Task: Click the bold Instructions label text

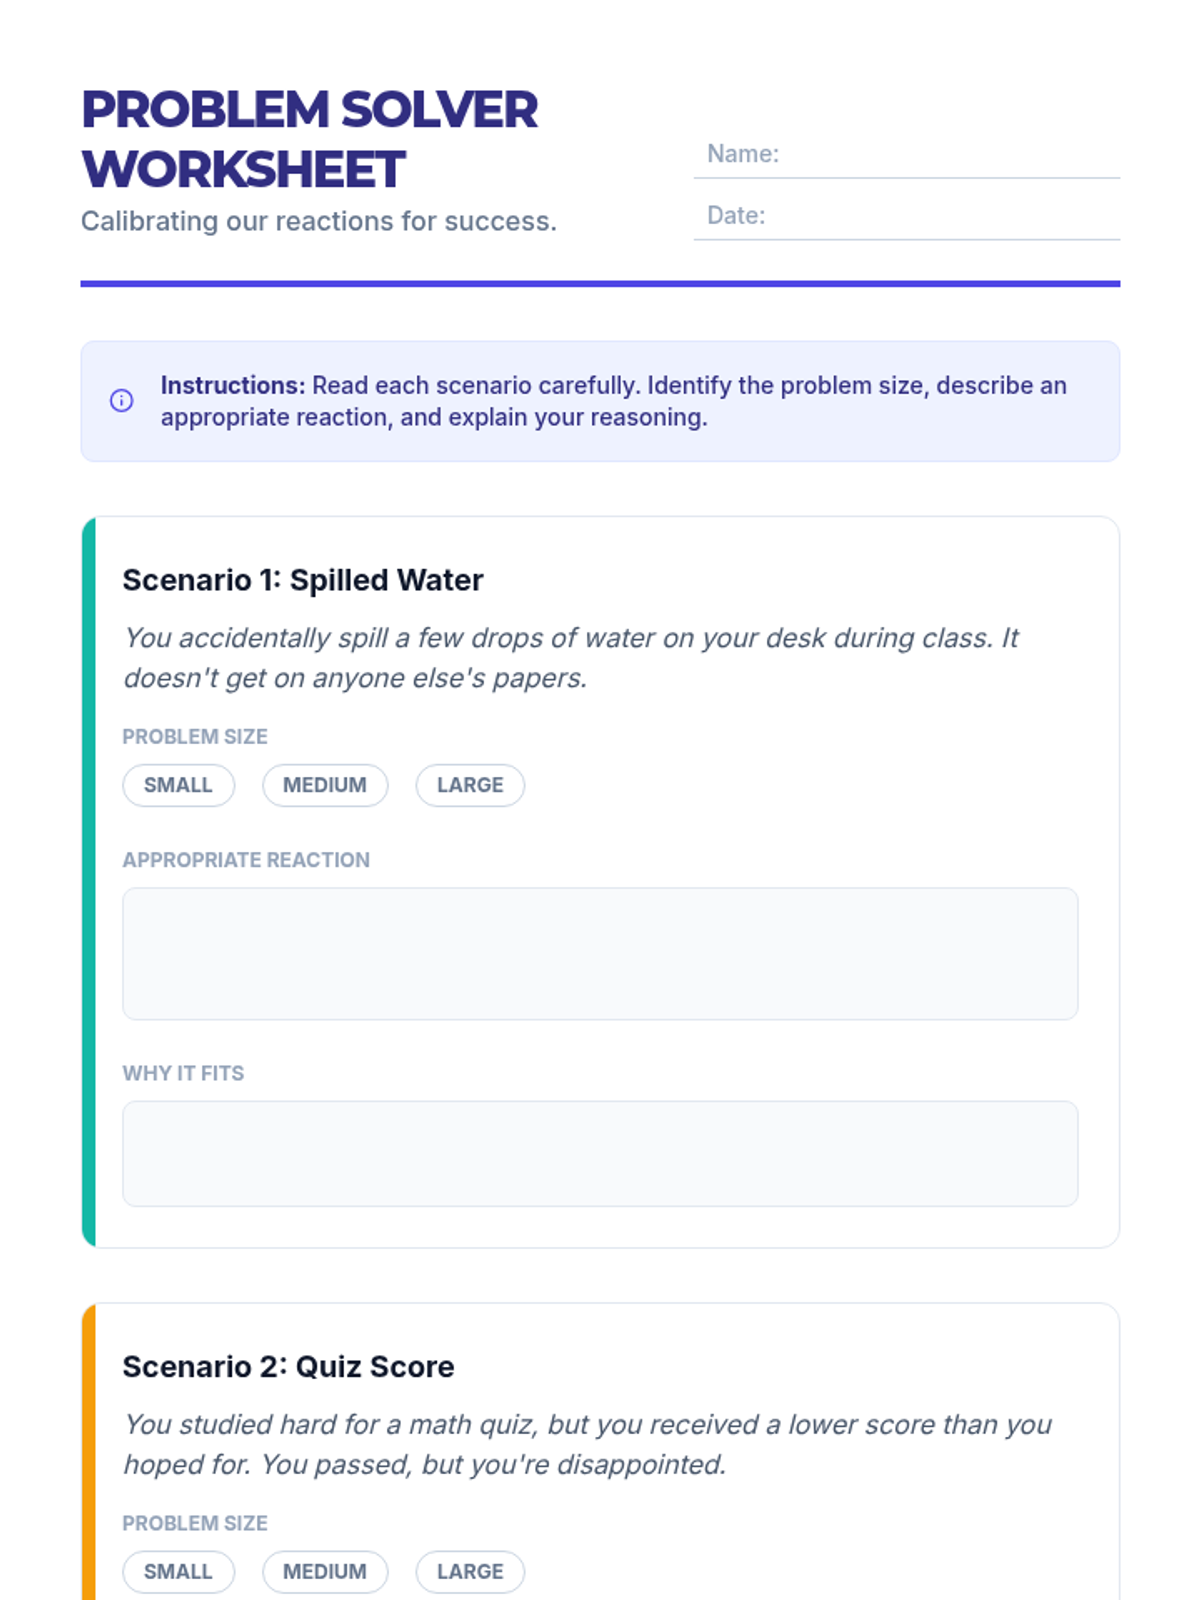Action: coord(232,386)
